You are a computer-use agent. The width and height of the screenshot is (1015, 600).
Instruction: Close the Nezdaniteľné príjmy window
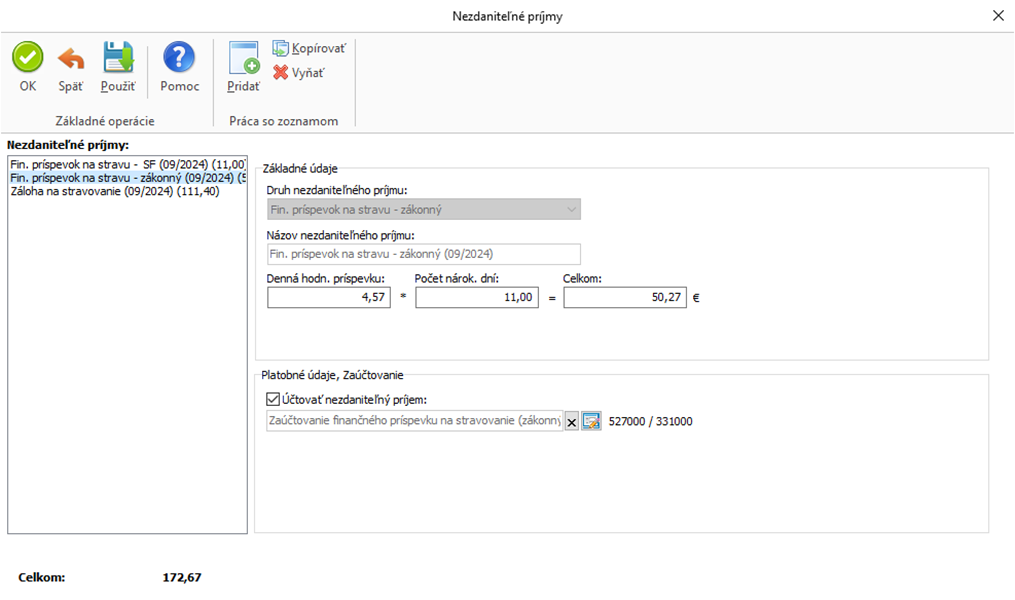click(997, 16)
